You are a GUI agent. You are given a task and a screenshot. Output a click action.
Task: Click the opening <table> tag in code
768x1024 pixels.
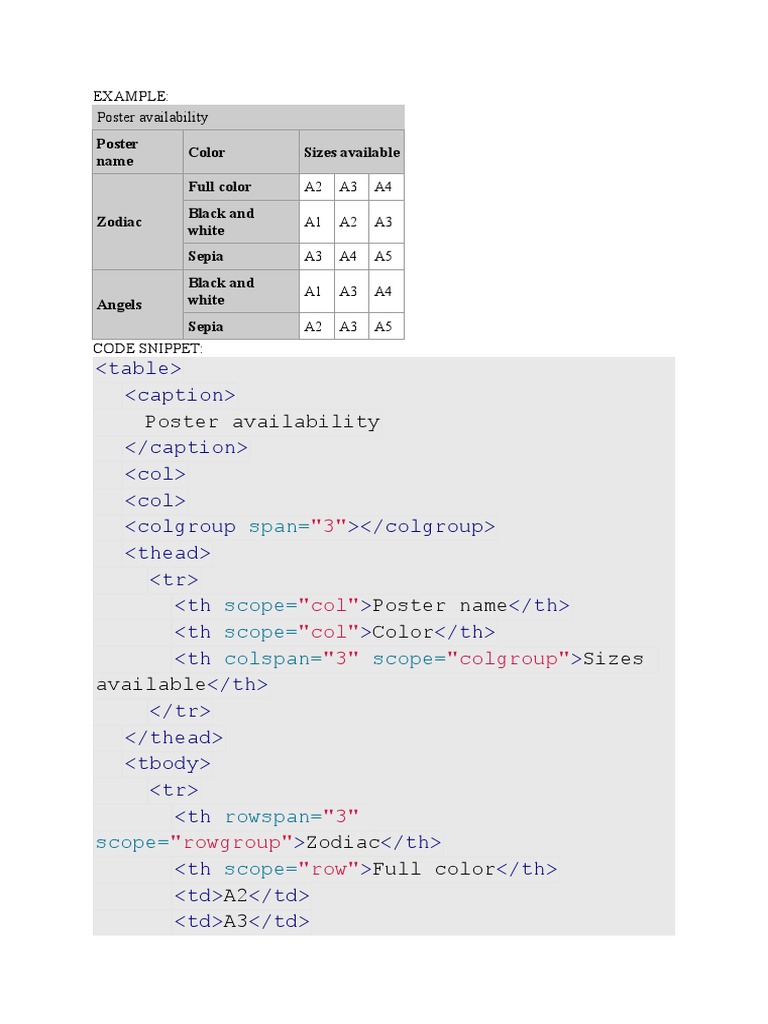click(x=139, y=369)
